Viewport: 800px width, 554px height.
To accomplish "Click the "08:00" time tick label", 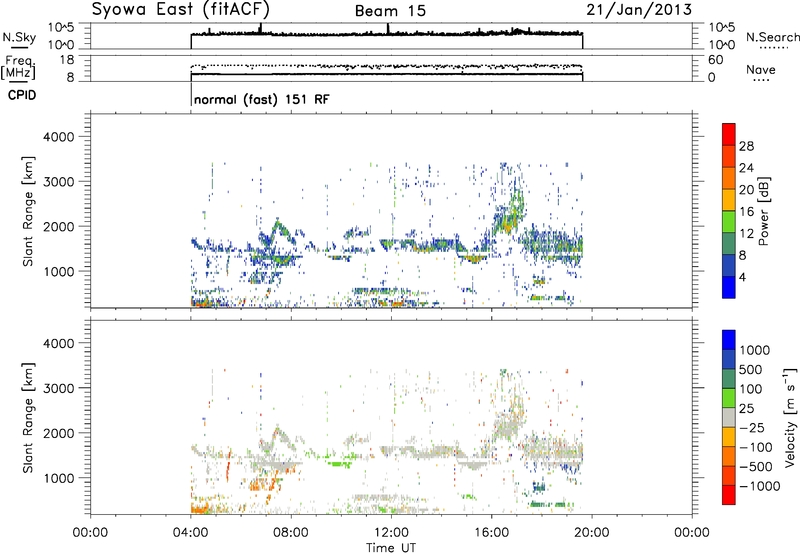I will point(291,533).
